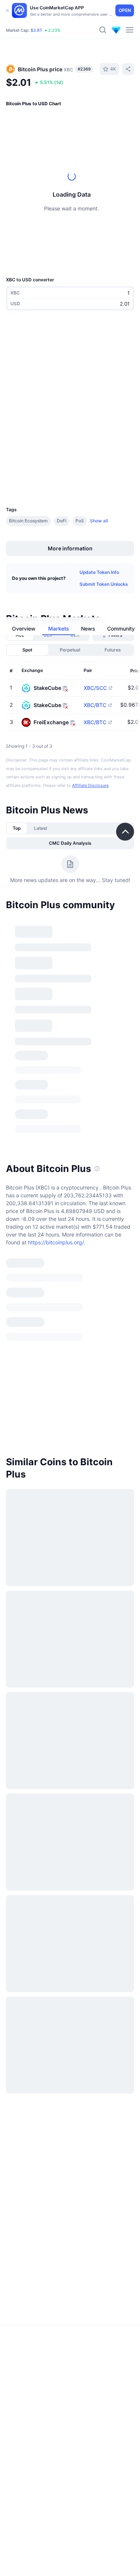Image resolution: width=140 pixels, height=2576 pixels.
Task: Click Update Token Info link
Action: point(99,572)
